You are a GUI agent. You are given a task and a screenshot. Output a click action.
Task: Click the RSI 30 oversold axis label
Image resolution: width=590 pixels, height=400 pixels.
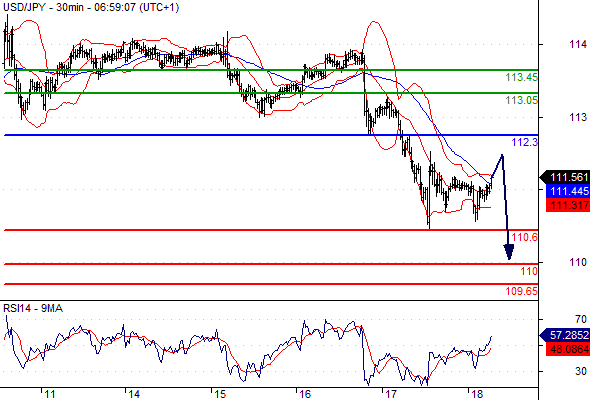pos(581,371)
